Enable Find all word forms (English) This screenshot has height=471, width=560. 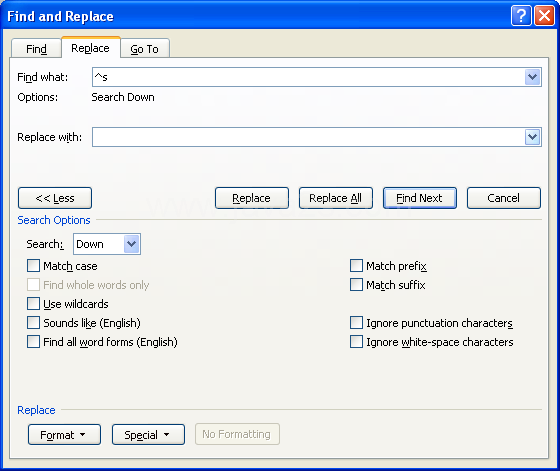[x=33, y=342]
